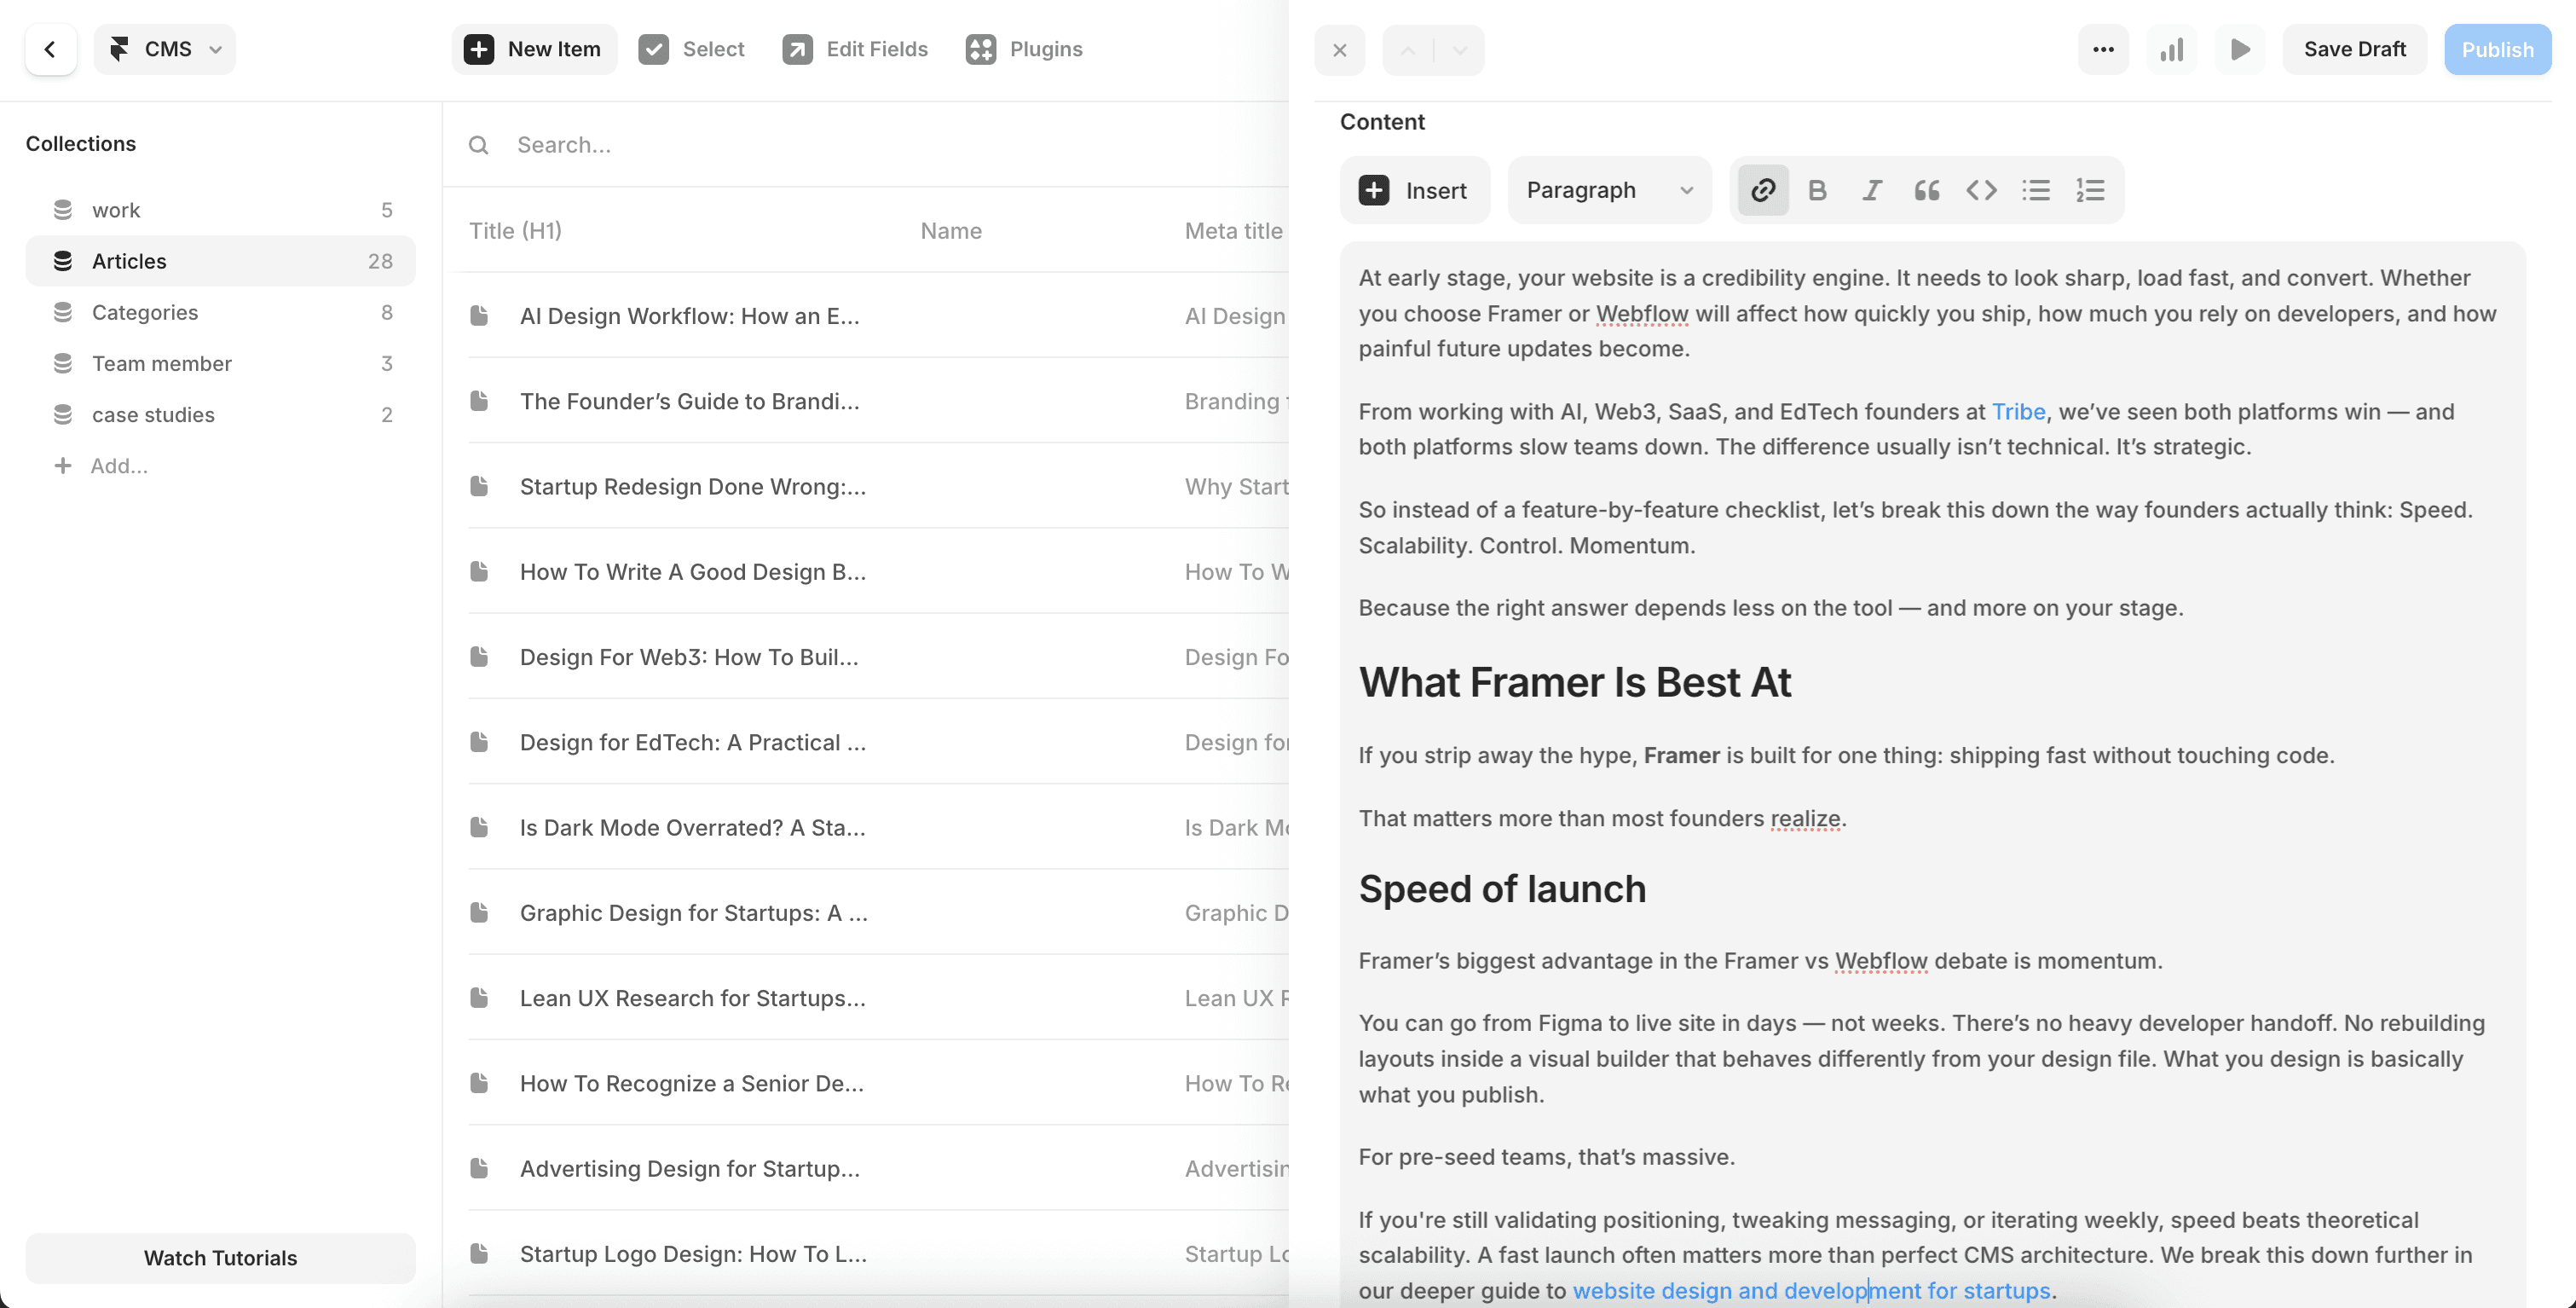Insert a blockquote
This screenshot has height=1308, width=2576.
[x=1926, y=190]
